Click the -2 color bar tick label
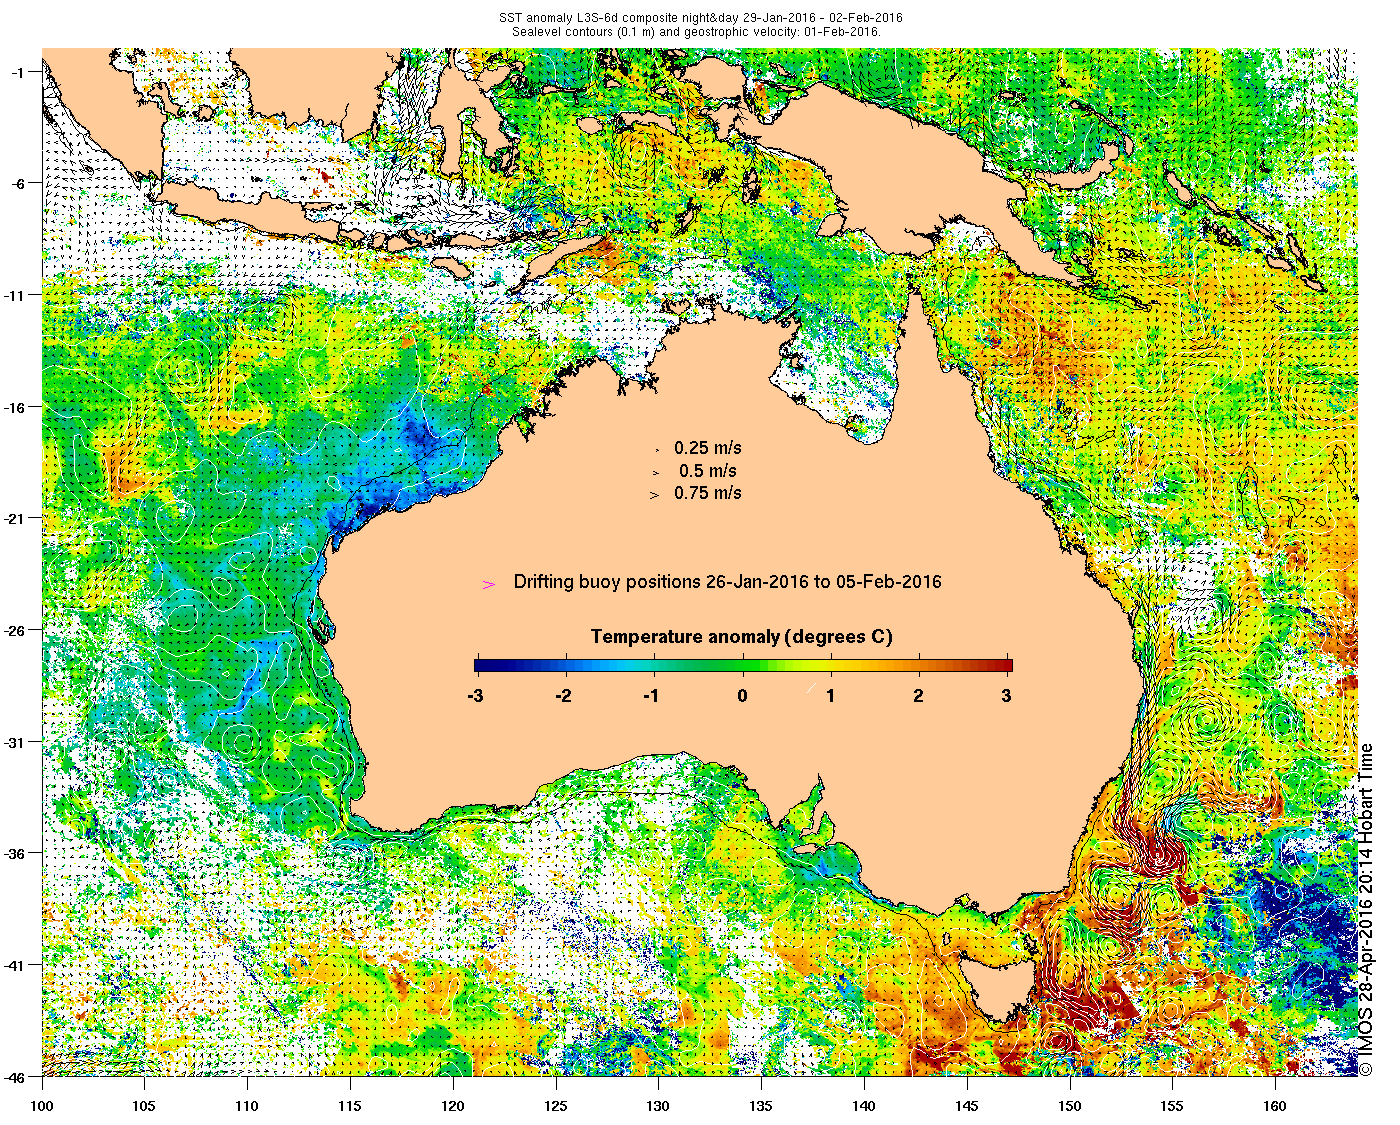 click(564, 696)
